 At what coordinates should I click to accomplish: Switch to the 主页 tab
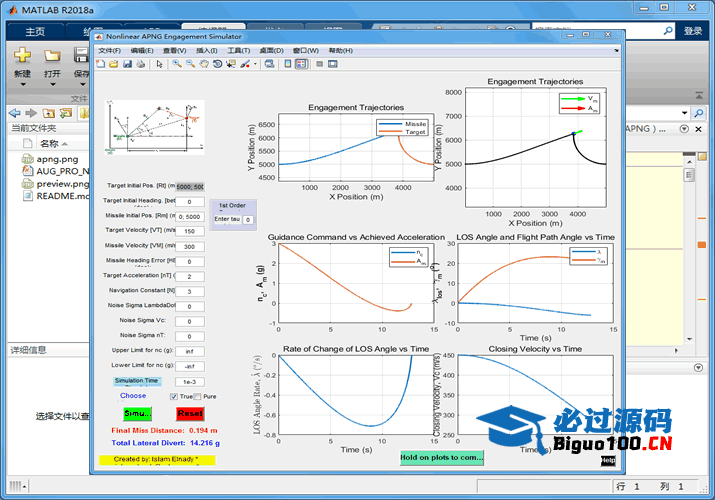[x=34, y=31]
